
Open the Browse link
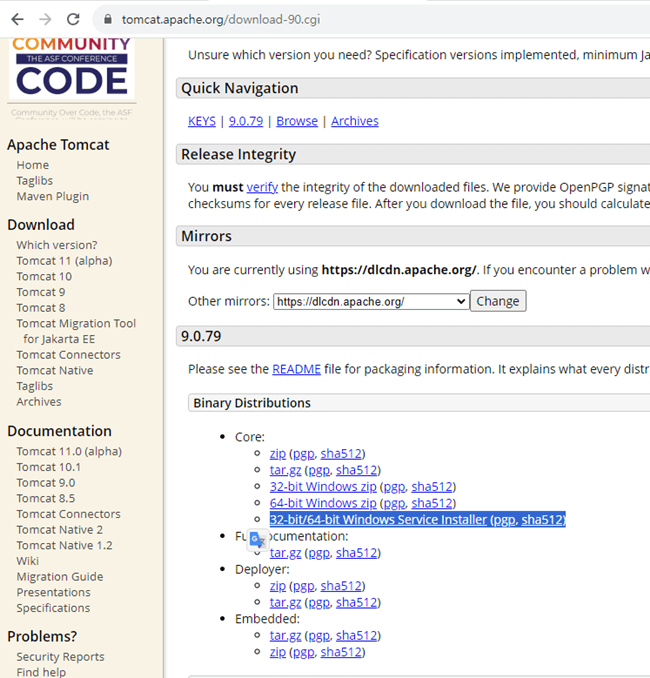(x=297, y=121)
